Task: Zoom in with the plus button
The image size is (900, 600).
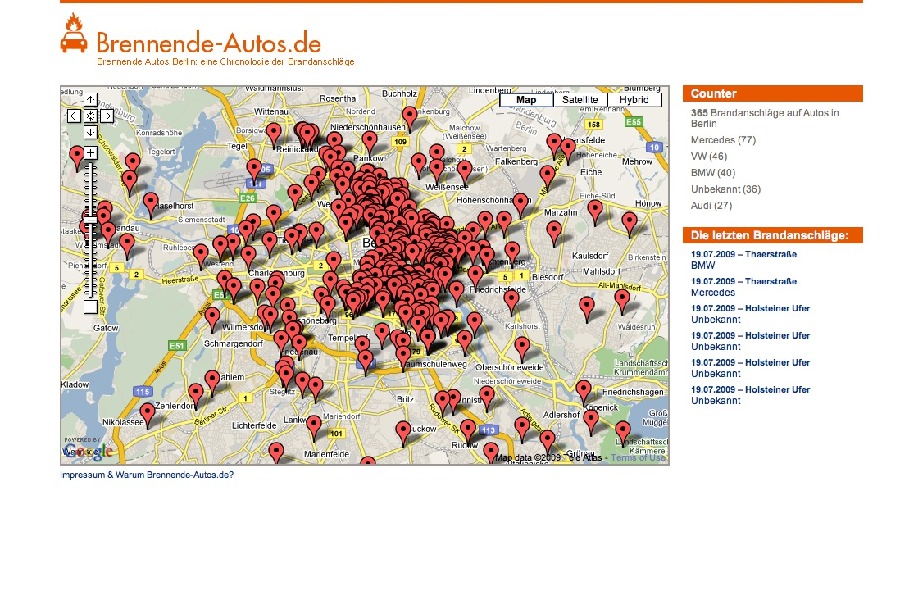Action: pos(91,153)
